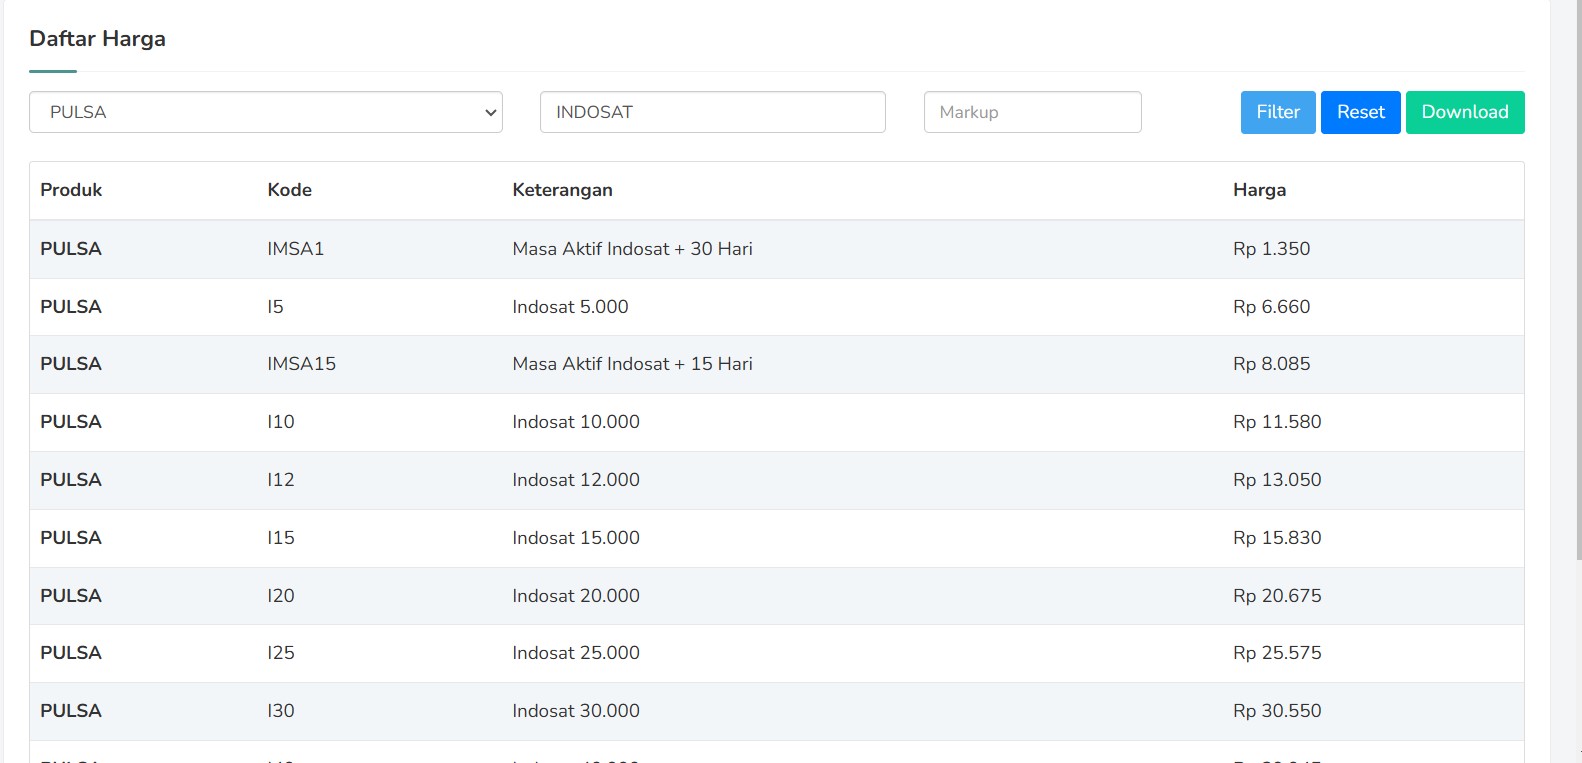Focus the Markup input field
Viewport: 1582px width, 763px height.
[1032, 112]
